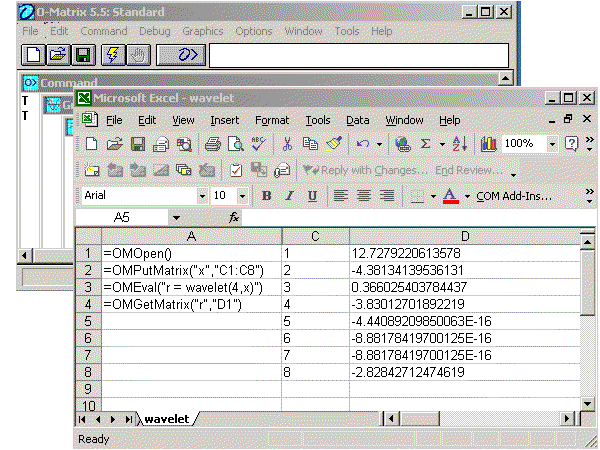Click Excel formula bar input
The width and height of the screenshot is (600, 450).
tap(419, 218)
